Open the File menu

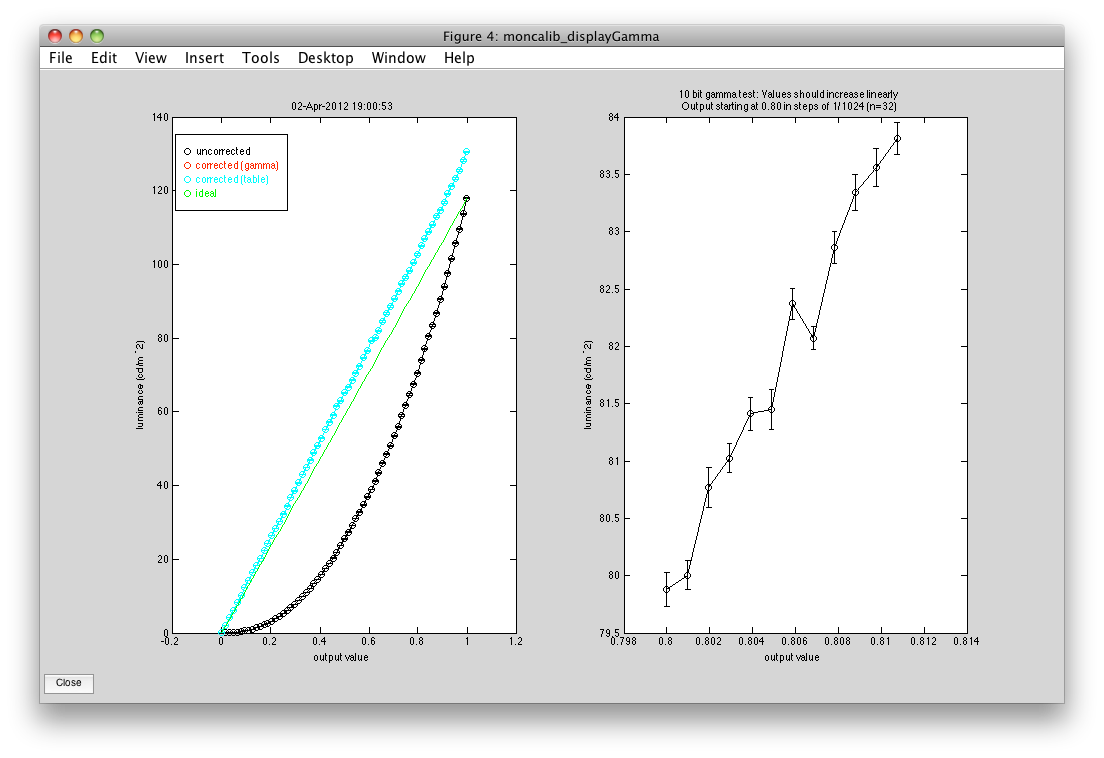click(61, 58)
